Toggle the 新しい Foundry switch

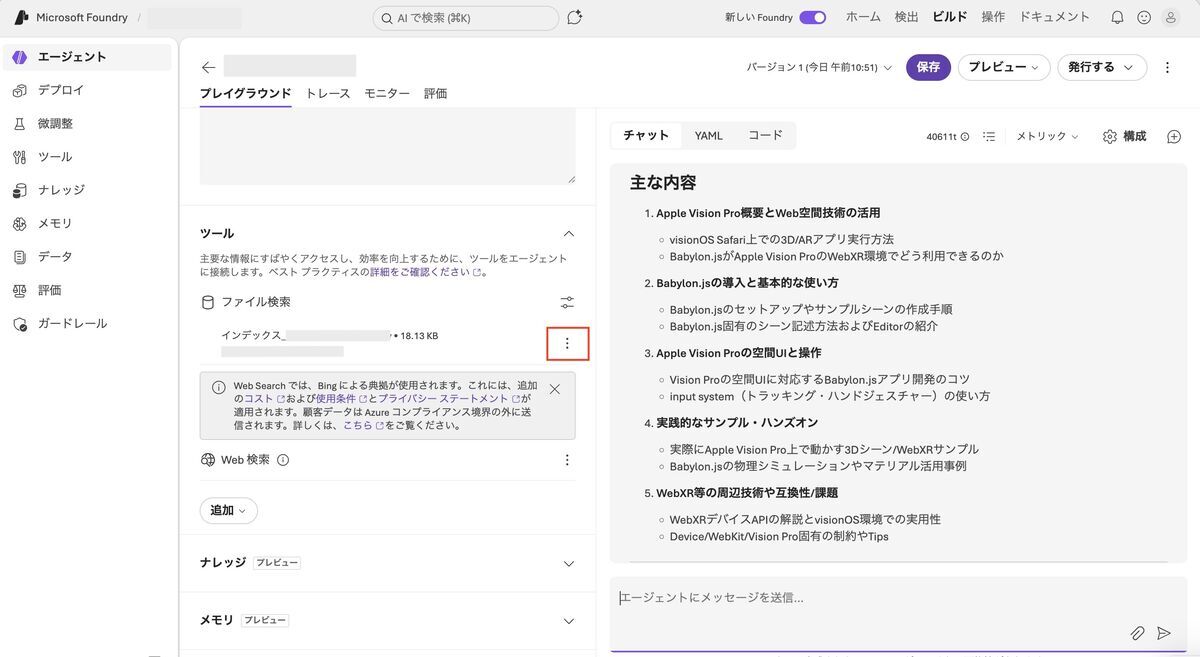[x=813, y=17]
